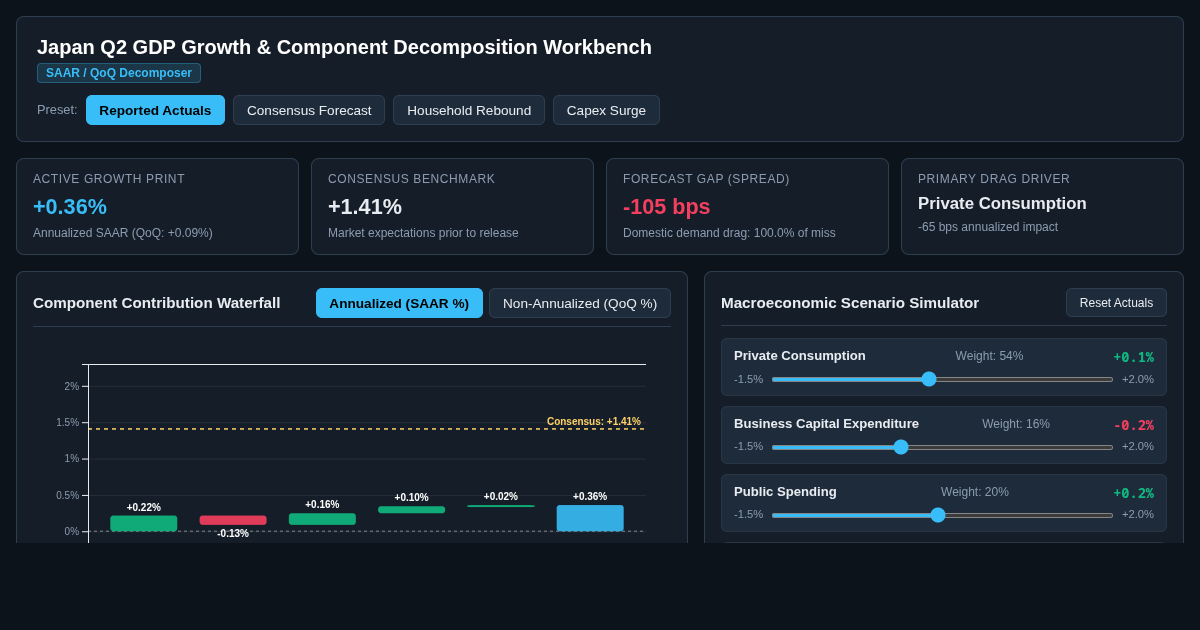Click the Weight: 20% label
Viewport: 1200px width, 630px height.
pos(975,492)
